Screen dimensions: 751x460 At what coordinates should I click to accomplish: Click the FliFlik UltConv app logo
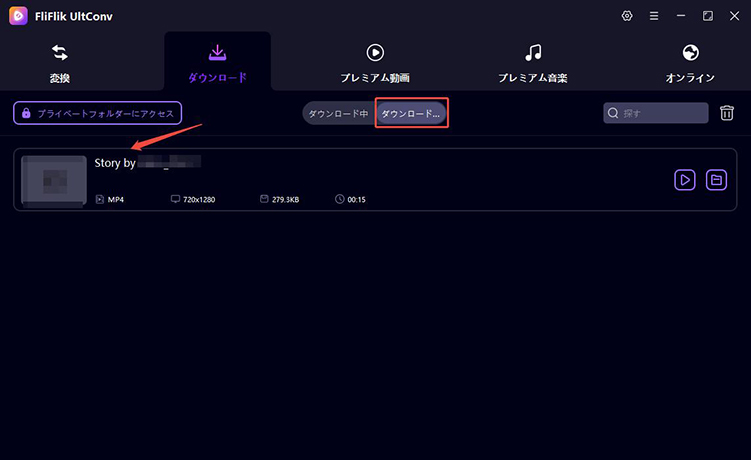pyautogui.click(x=18, y=16)
